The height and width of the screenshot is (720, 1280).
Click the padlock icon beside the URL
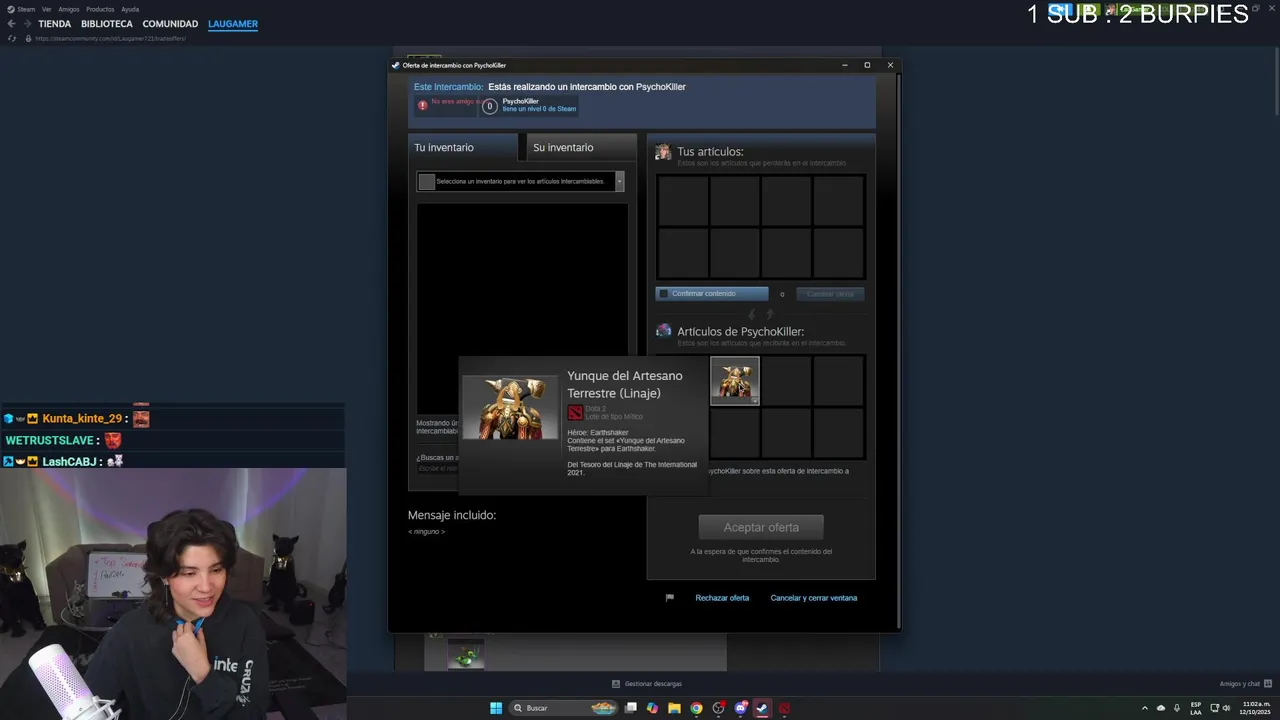pos(28,38)
